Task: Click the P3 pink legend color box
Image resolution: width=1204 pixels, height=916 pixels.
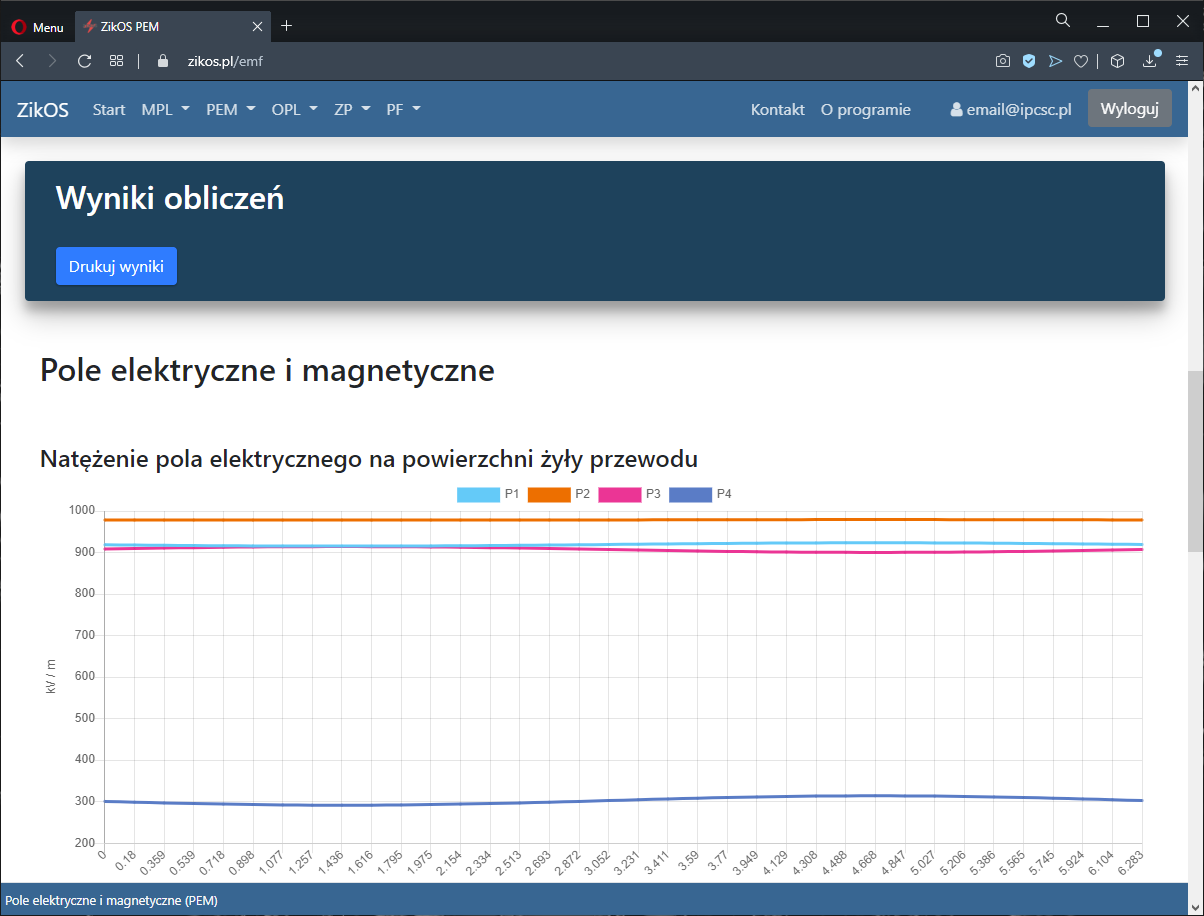Action: click(x=619, y=494)
